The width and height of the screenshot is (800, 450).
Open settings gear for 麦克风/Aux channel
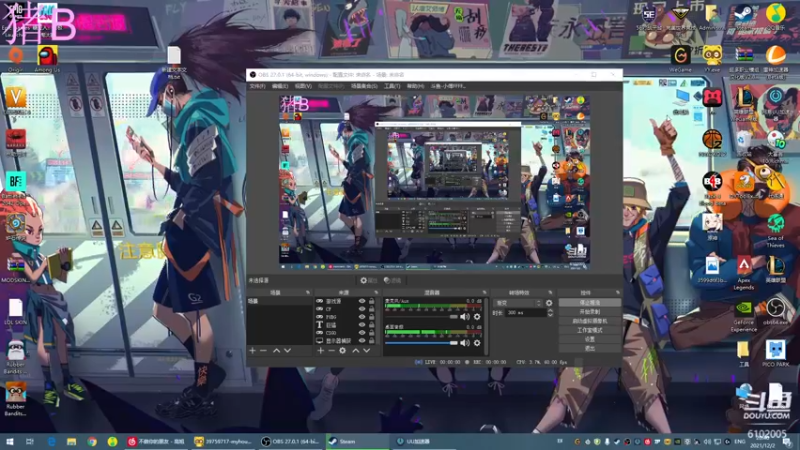pyautogui.click(x=477, y=317)
